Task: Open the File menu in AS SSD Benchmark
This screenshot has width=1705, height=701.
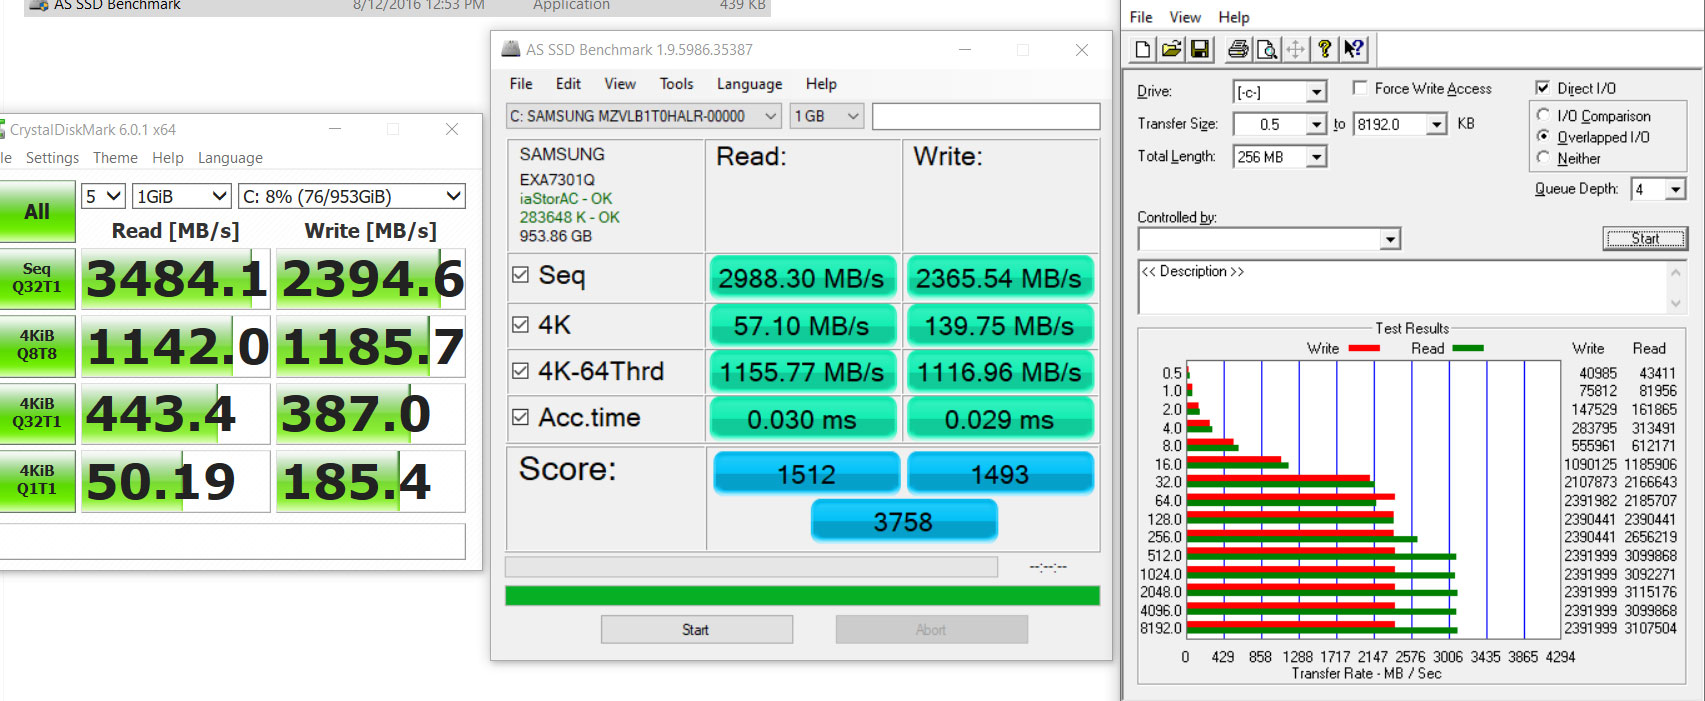Action: pos(521,84)
